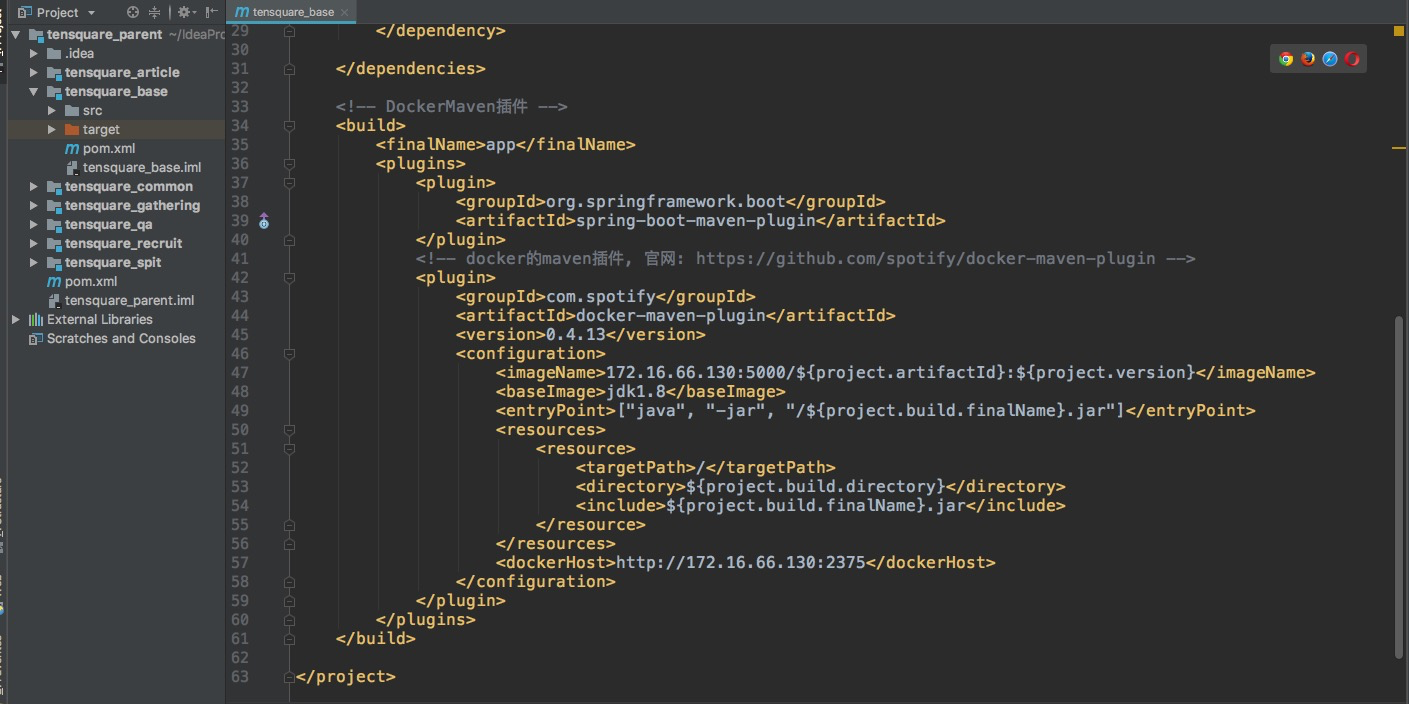Click the dockerHost URL on line 57
Image resolution: width=1409 pixels, height=704 pixels.
click(x=740, y=563)
